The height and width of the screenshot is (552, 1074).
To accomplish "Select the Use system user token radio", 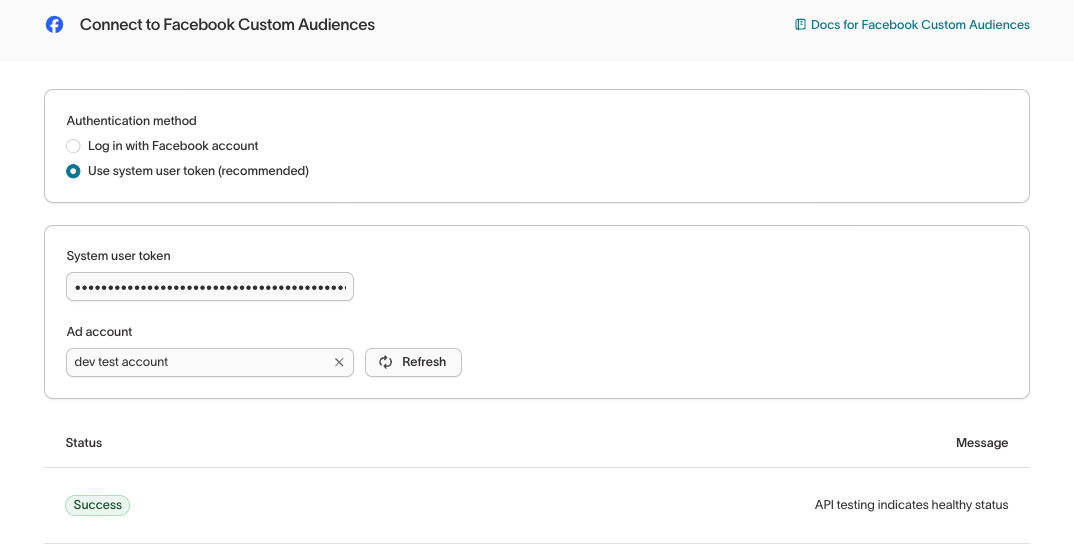I will point(73,171).
